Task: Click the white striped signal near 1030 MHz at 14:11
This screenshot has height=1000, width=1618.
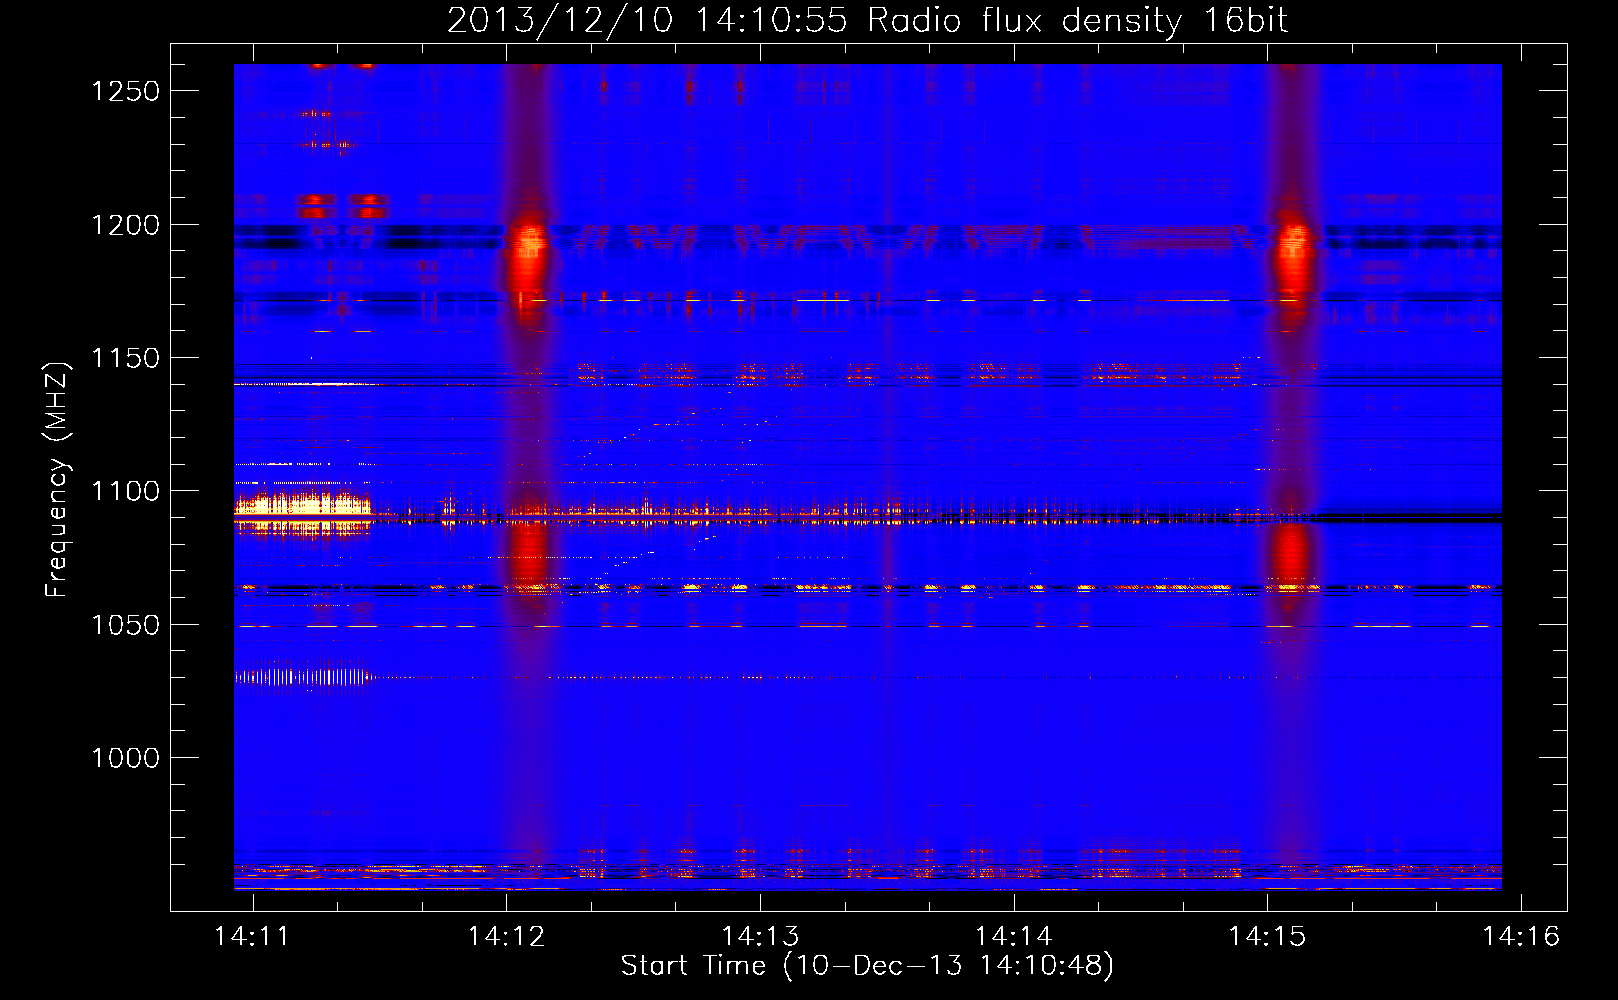Action: click(x=302, y=677)
